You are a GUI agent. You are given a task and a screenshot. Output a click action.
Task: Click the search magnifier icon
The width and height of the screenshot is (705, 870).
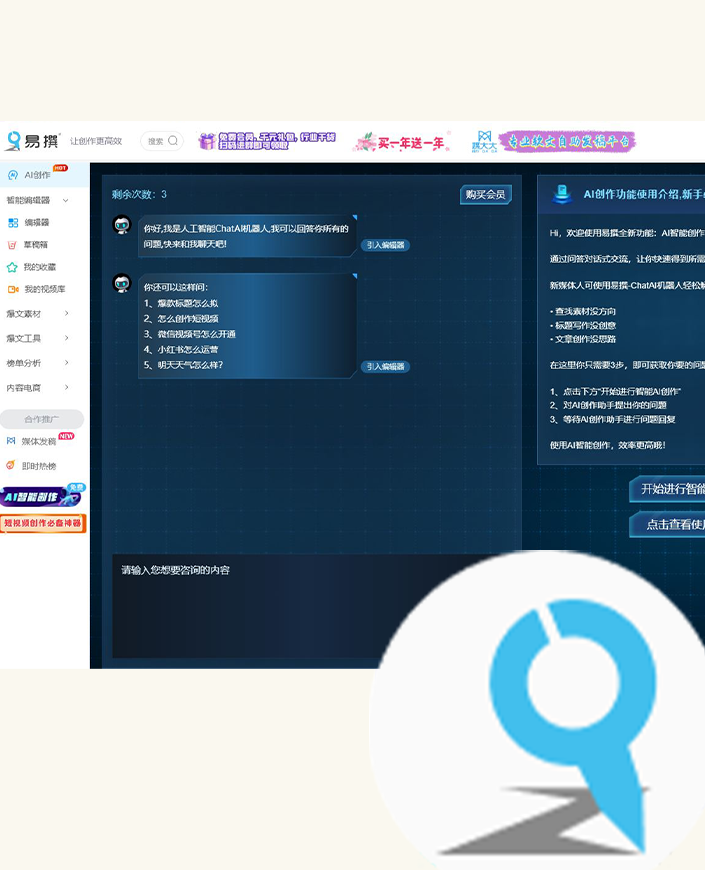pos(173,141)
